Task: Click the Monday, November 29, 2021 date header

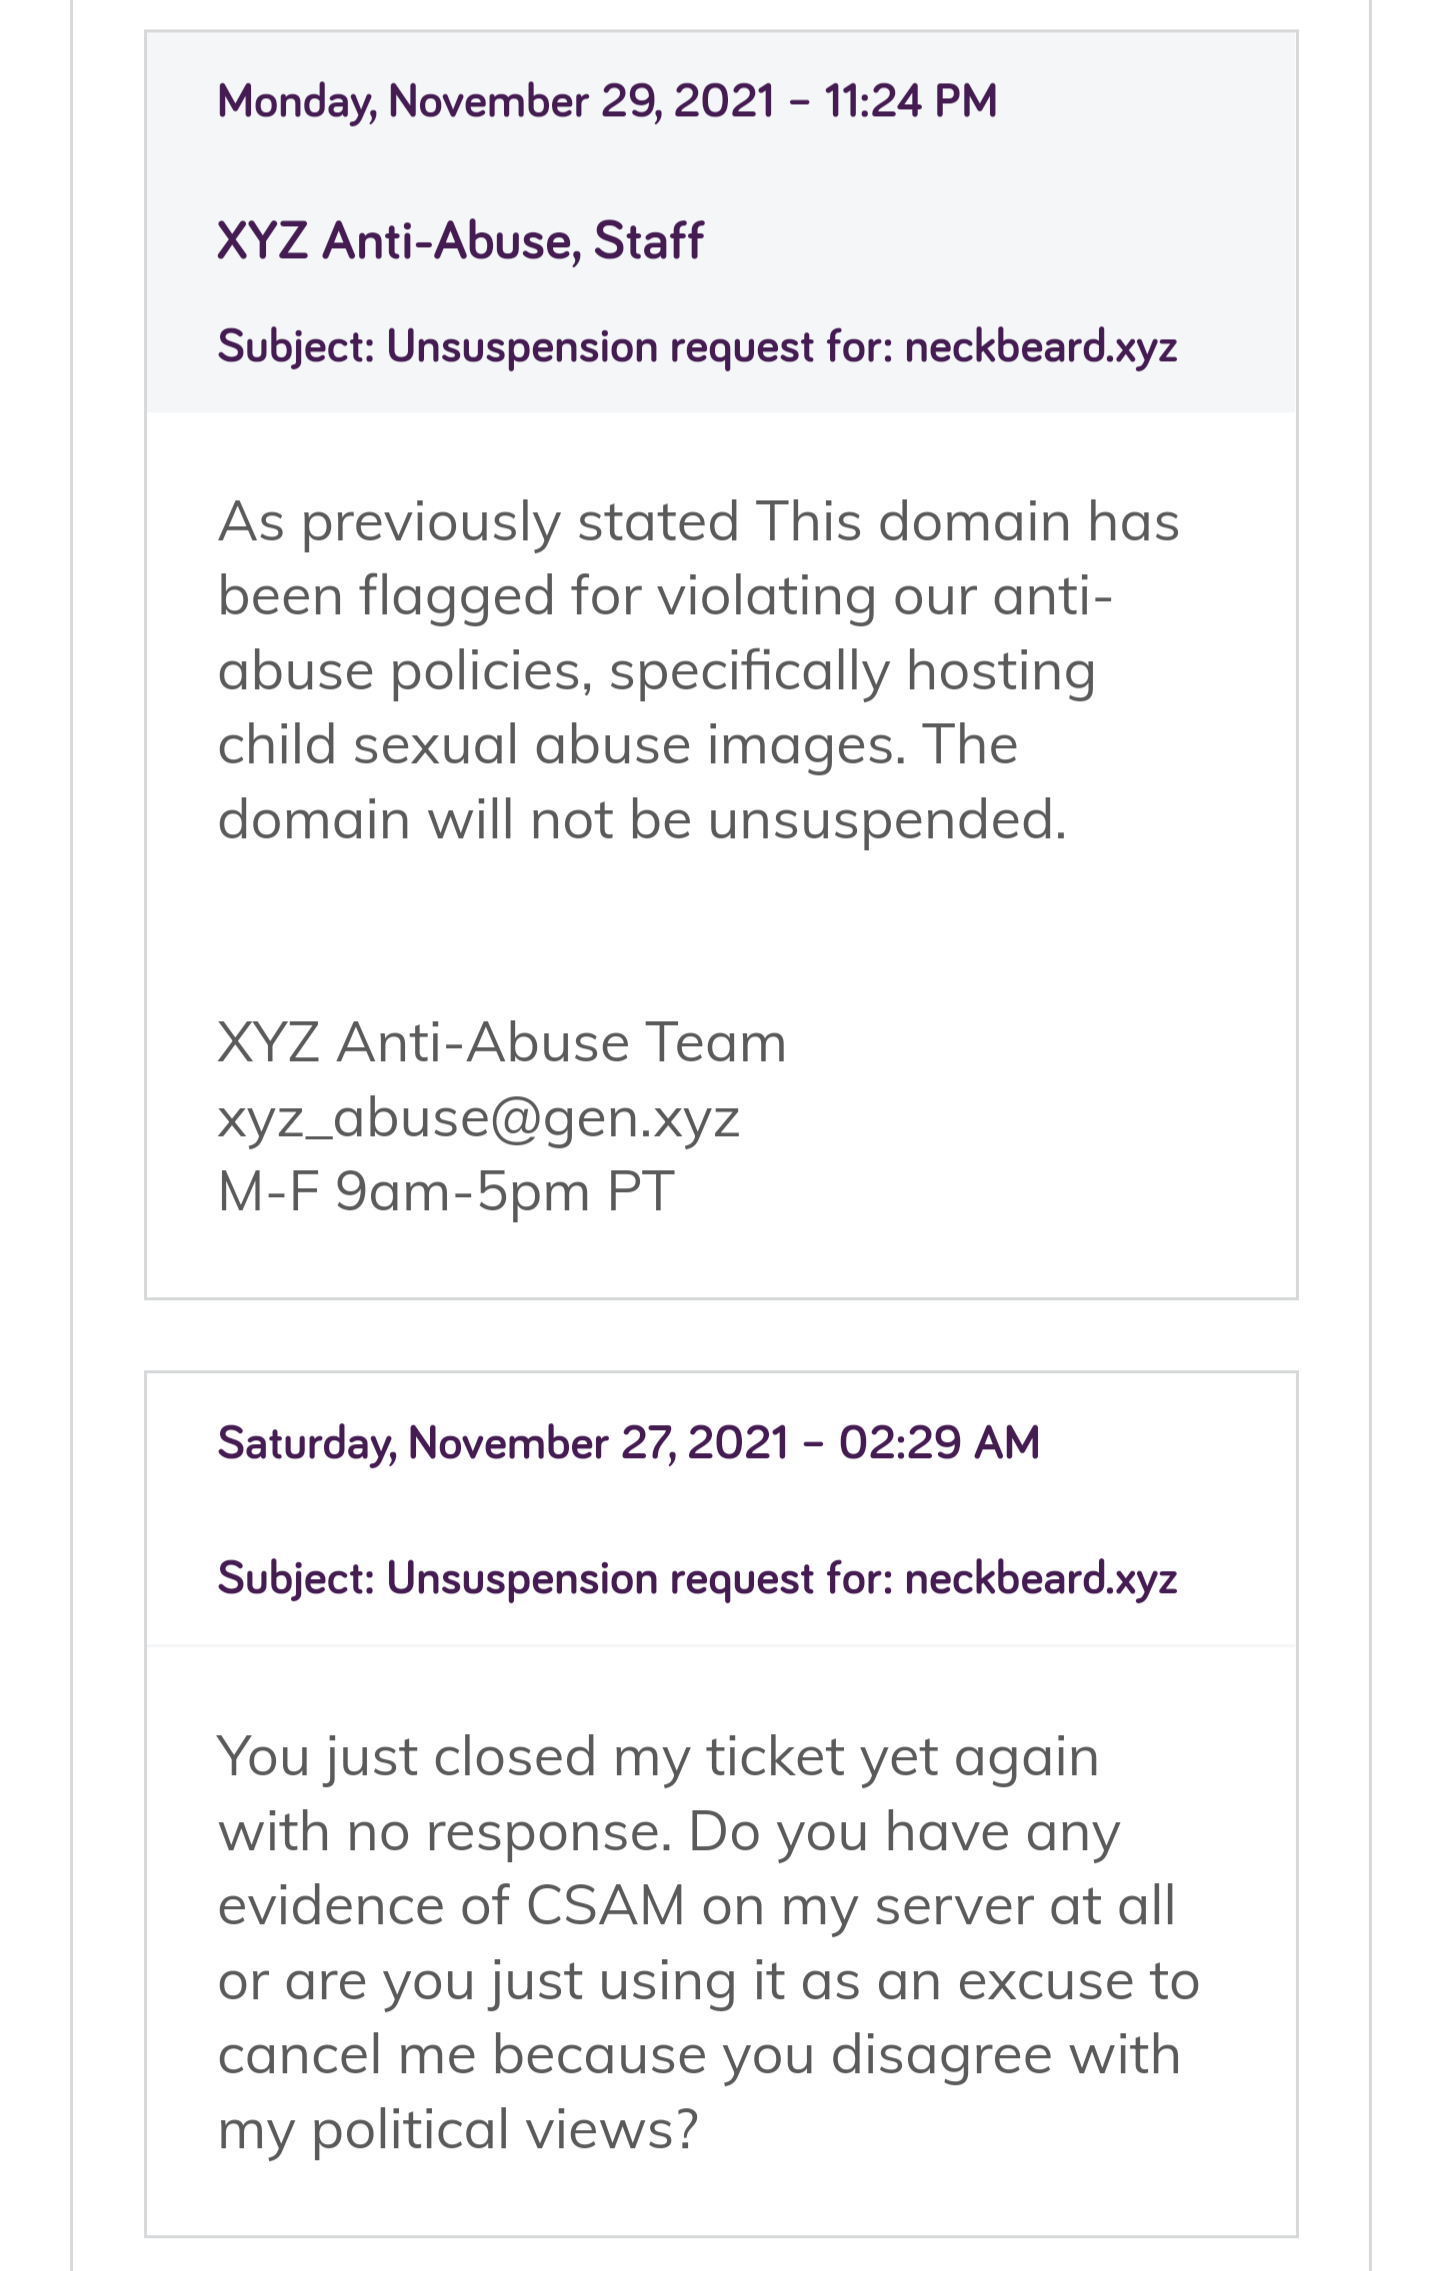Action: pos(607,102)
